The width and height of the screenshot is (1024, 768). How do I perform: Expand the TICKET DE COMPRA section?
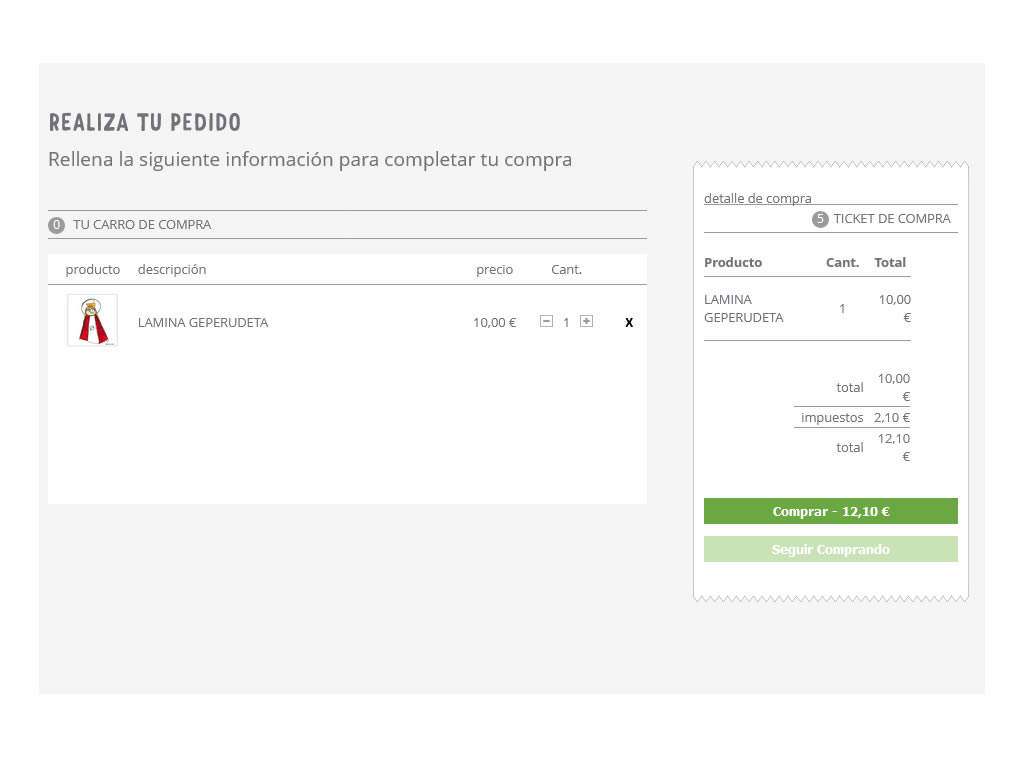[x=892, y=219]
